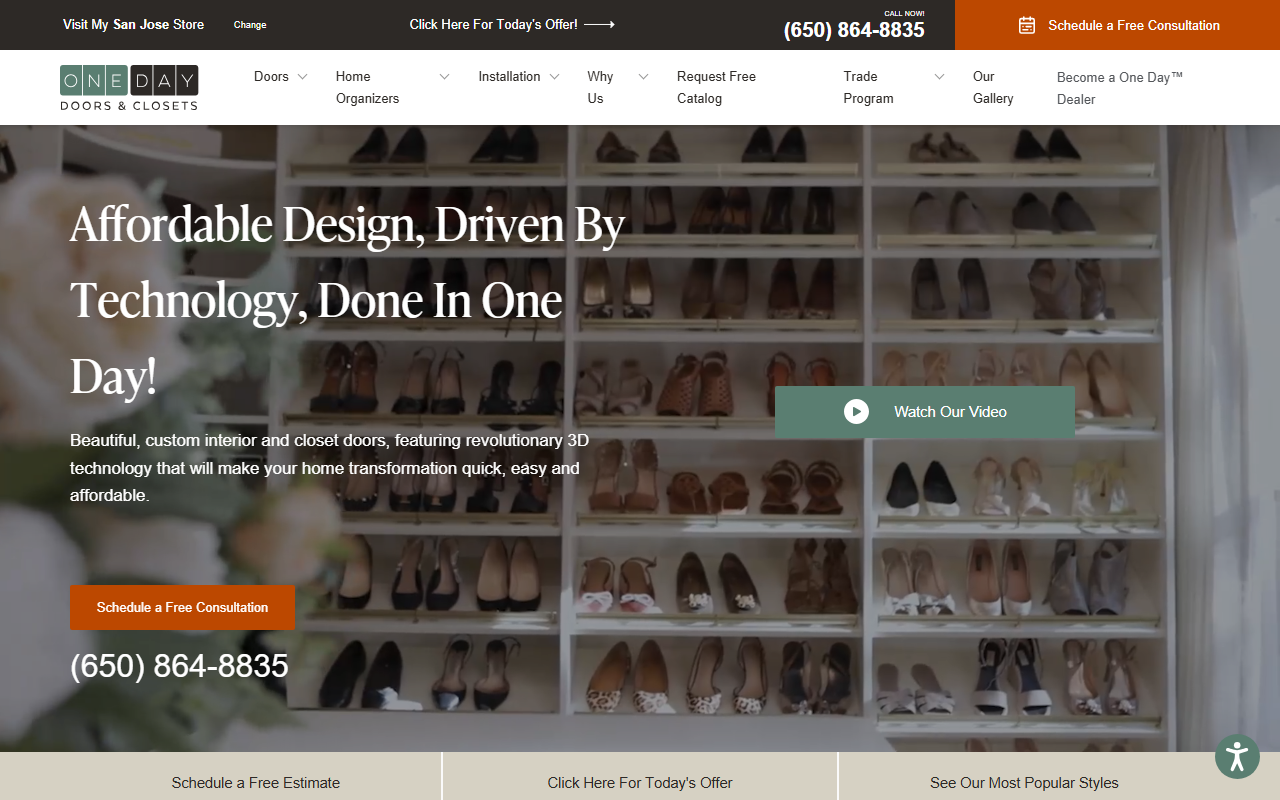This screenshot has height=800, width=1280.
Task: Expand the Home Organizers chevron
Action: pyautogui.click(x=445, y=77)
